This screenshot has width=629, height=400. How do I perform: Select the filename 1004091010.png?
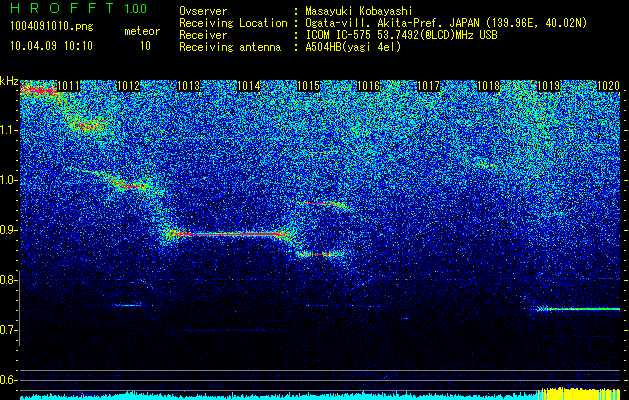[52, 27]
